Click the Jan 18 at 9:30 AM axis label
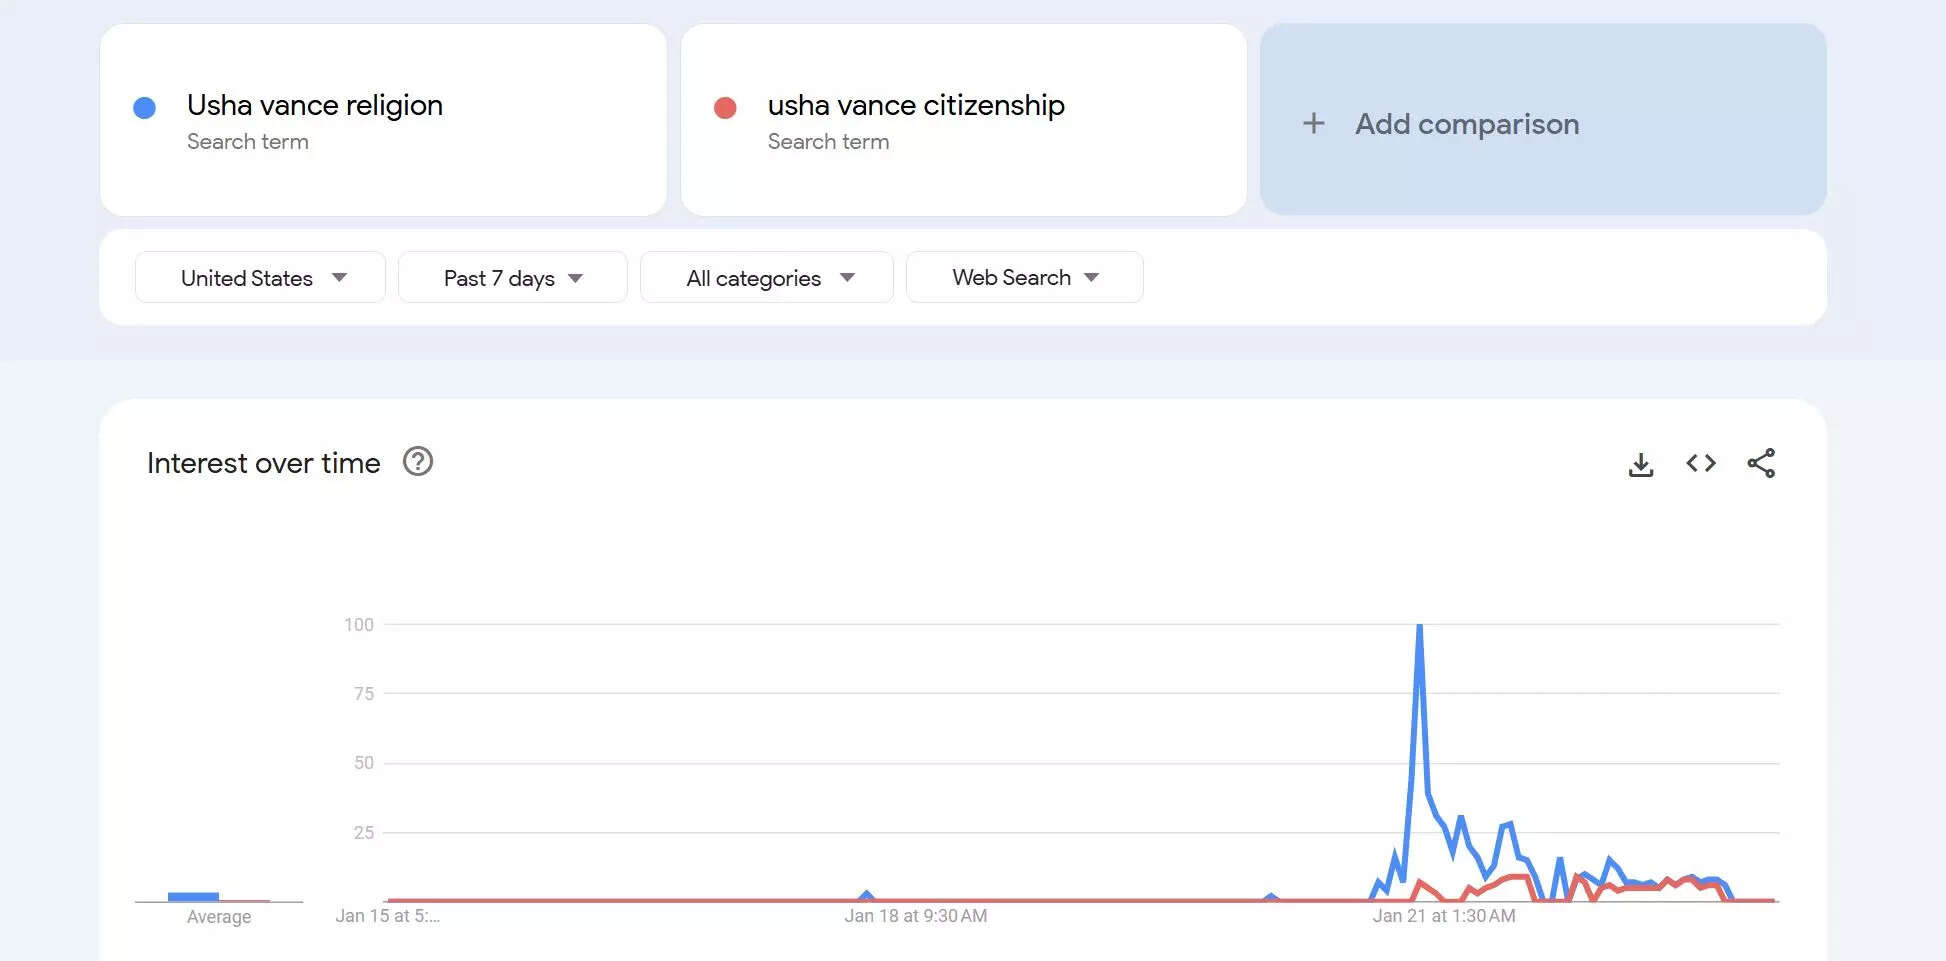This screenshot has height=961, width=1946. pos(915,915)
